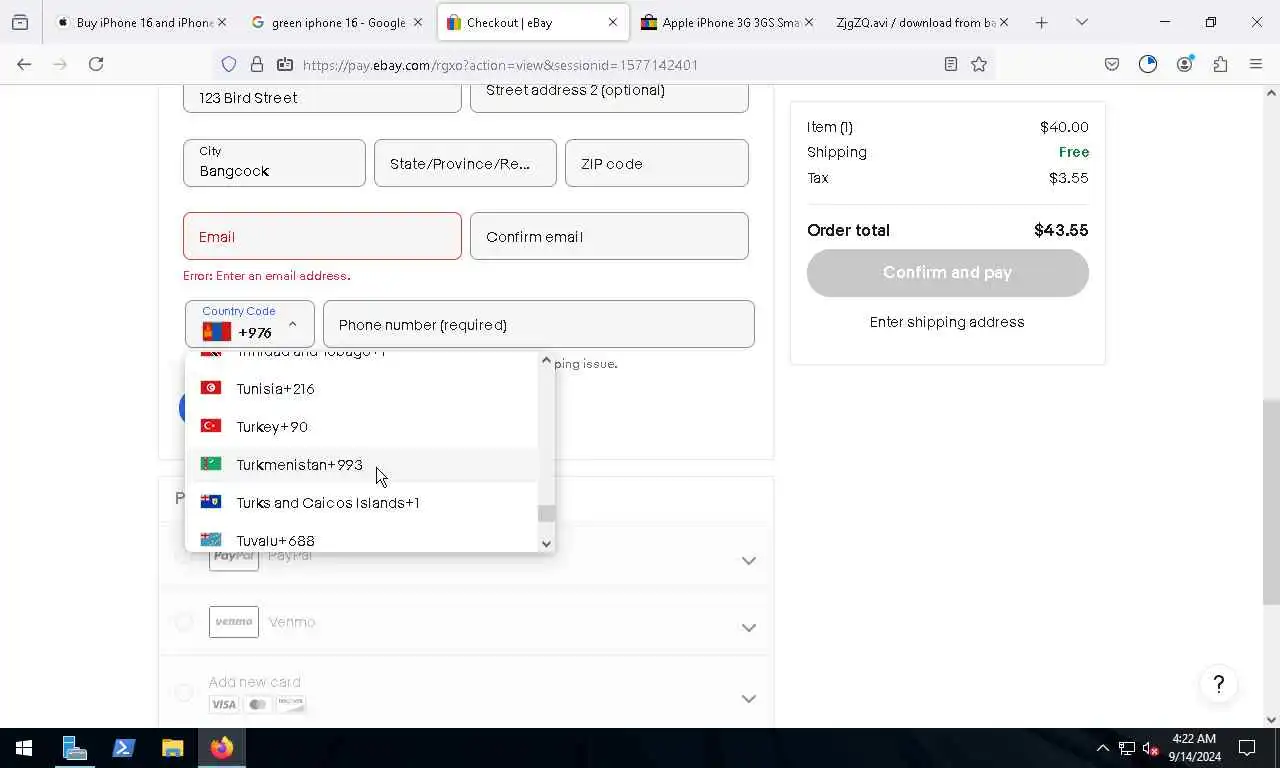The width and height of the screenshot is (1280, 768).
Task: Collapse the Country Code dropdown
Action: (250, 324)
